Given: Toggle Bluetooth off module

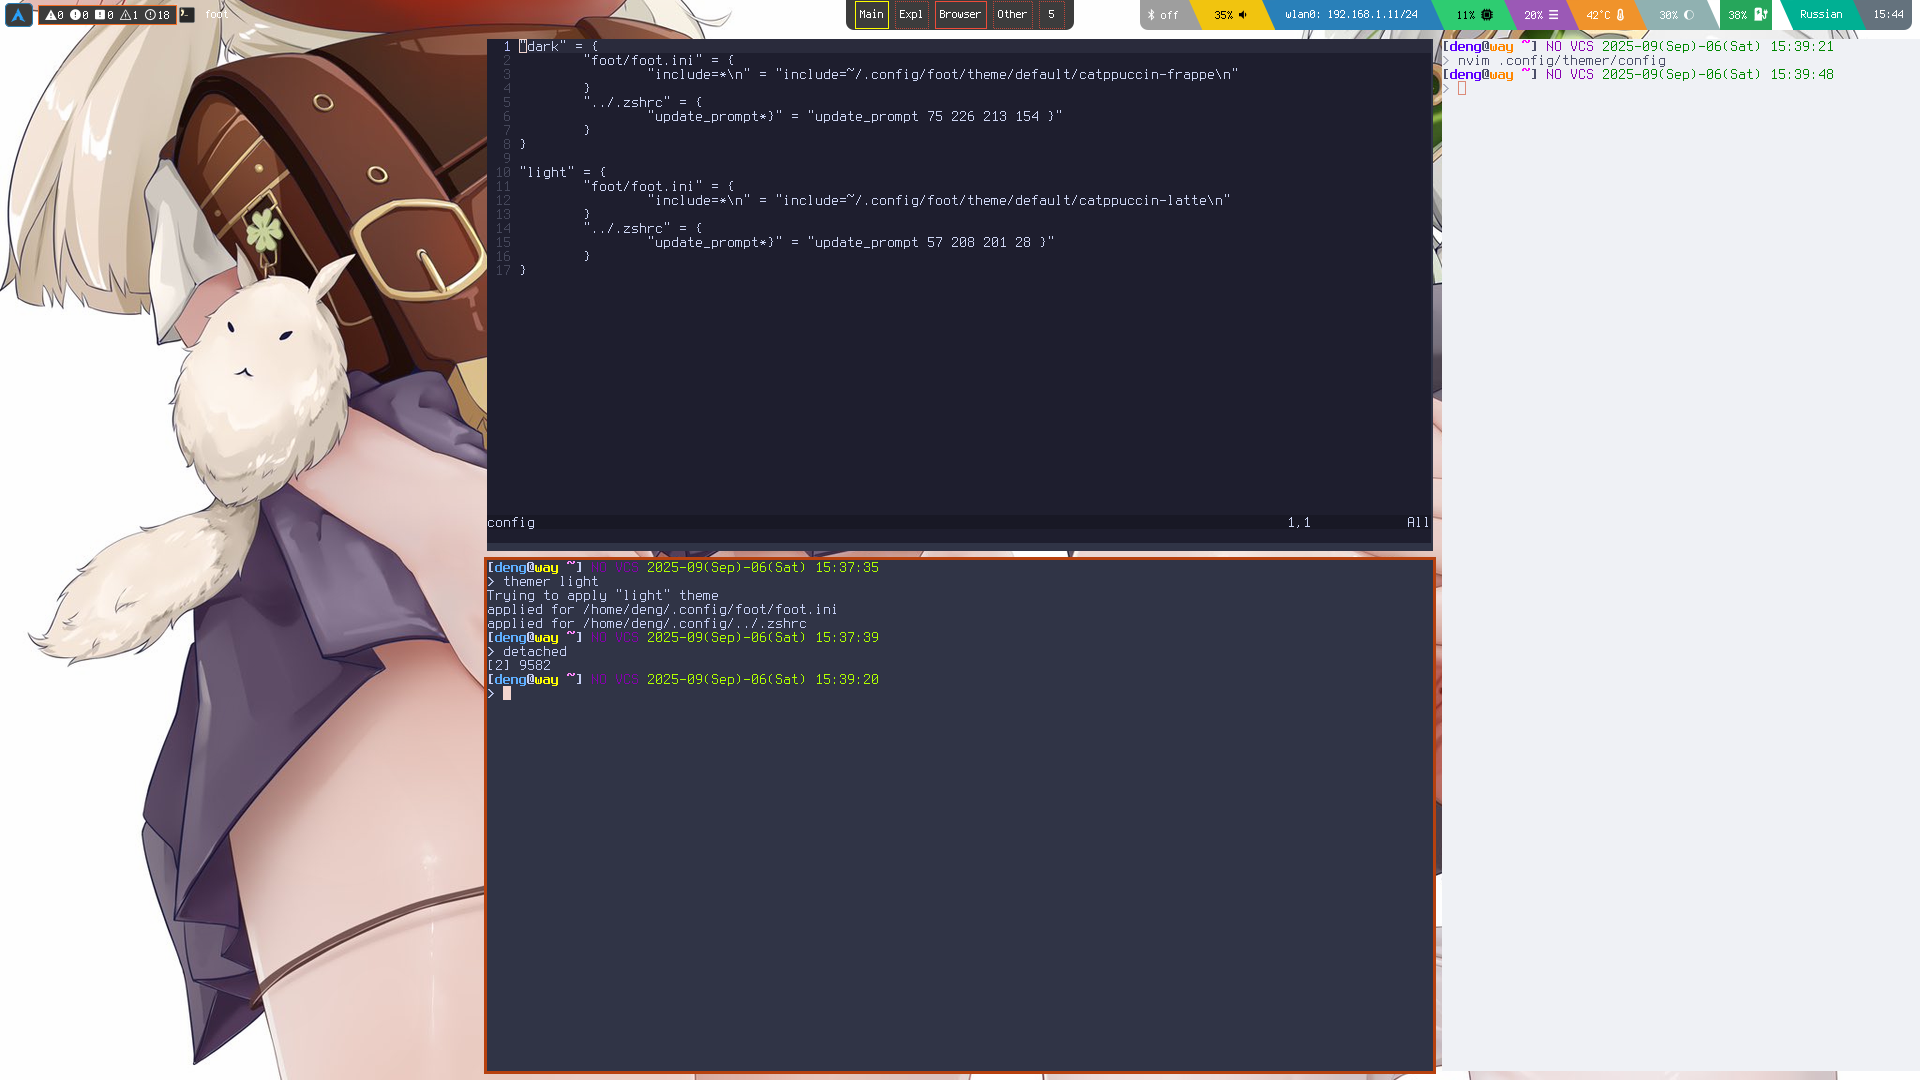Looking at the screenshot, I should point(1163,15).
